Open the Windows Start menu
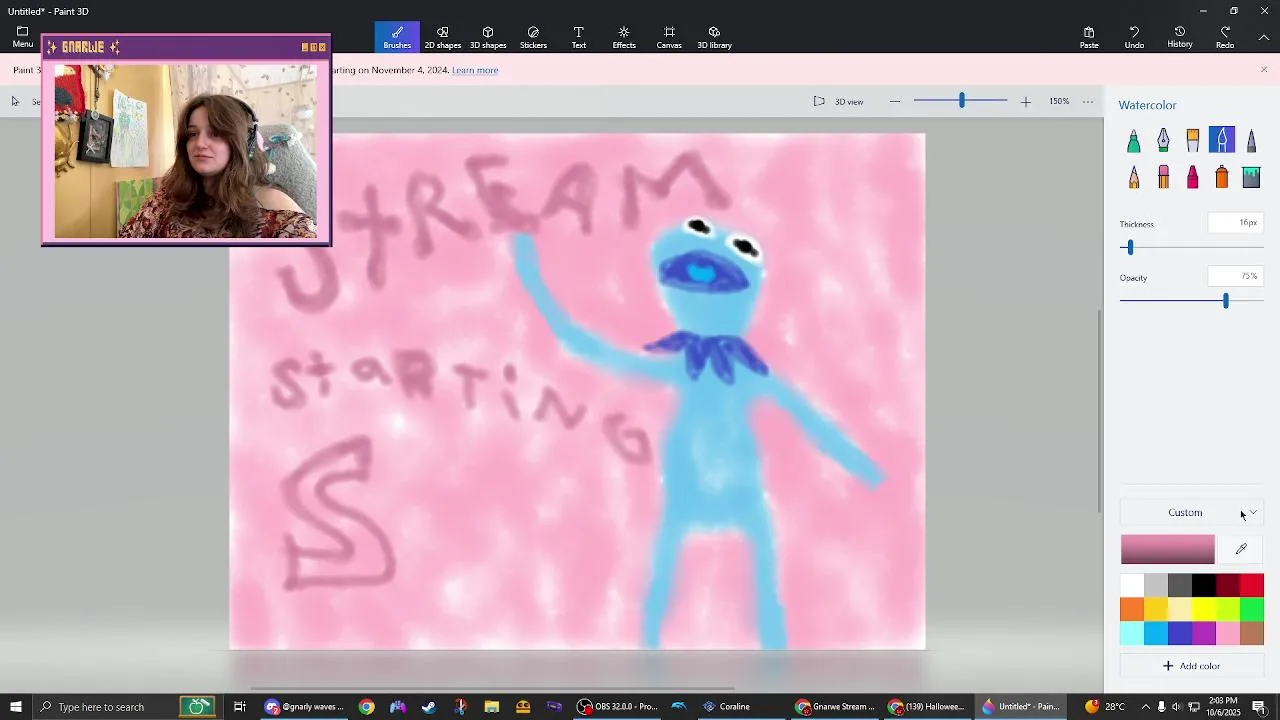Image resolution: width=1280 pixels, height=720 pixels. [x=15, y=707]
